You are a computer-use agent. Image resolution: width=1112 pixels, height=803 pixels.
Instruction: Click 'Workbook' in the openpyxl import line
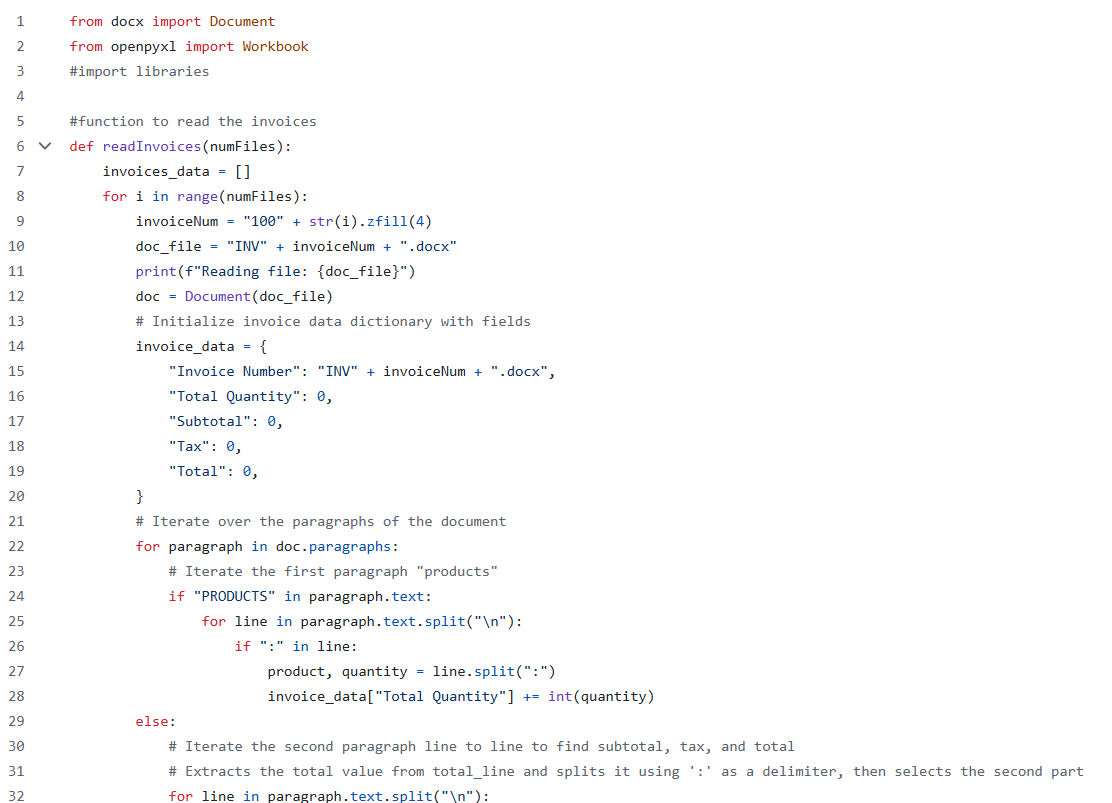pyautogui.click(x=275, y=46)
